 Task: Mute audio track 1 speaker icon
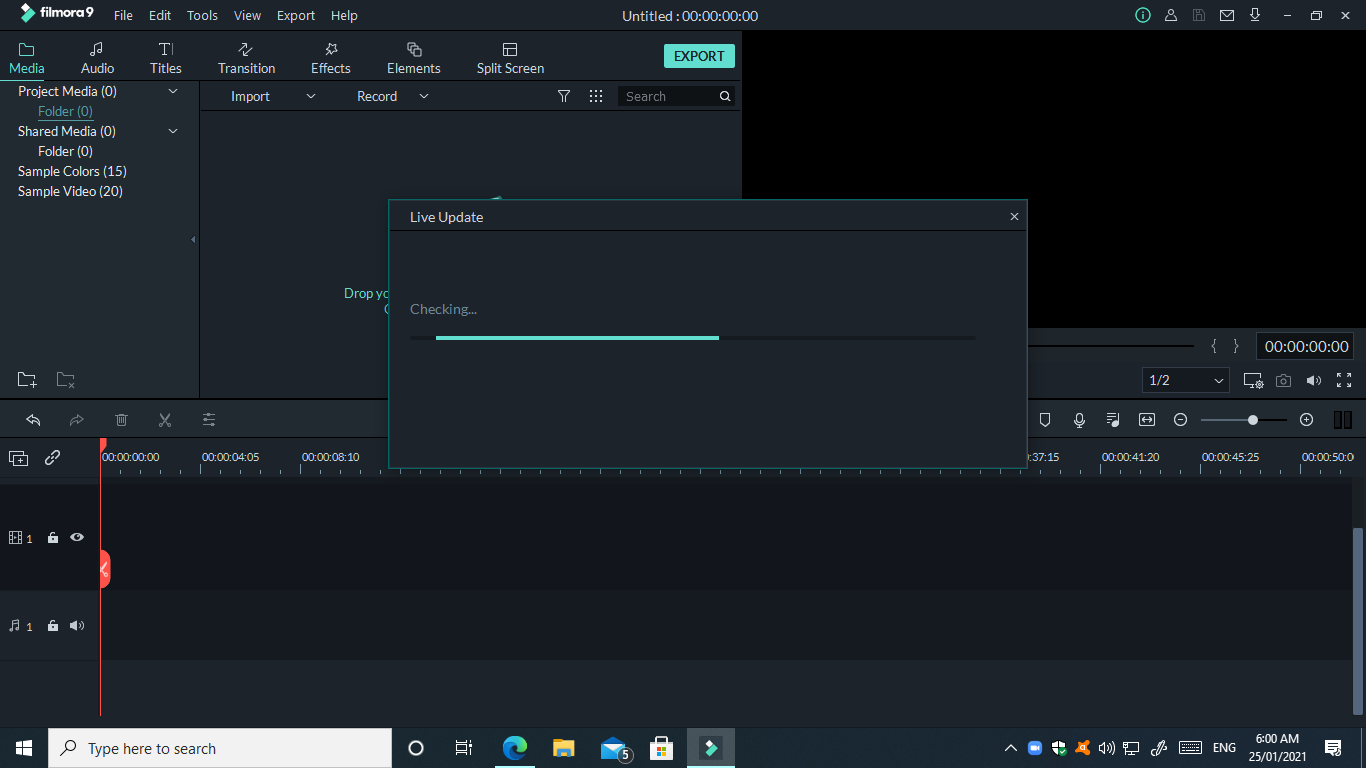click(x=77, y=626)
